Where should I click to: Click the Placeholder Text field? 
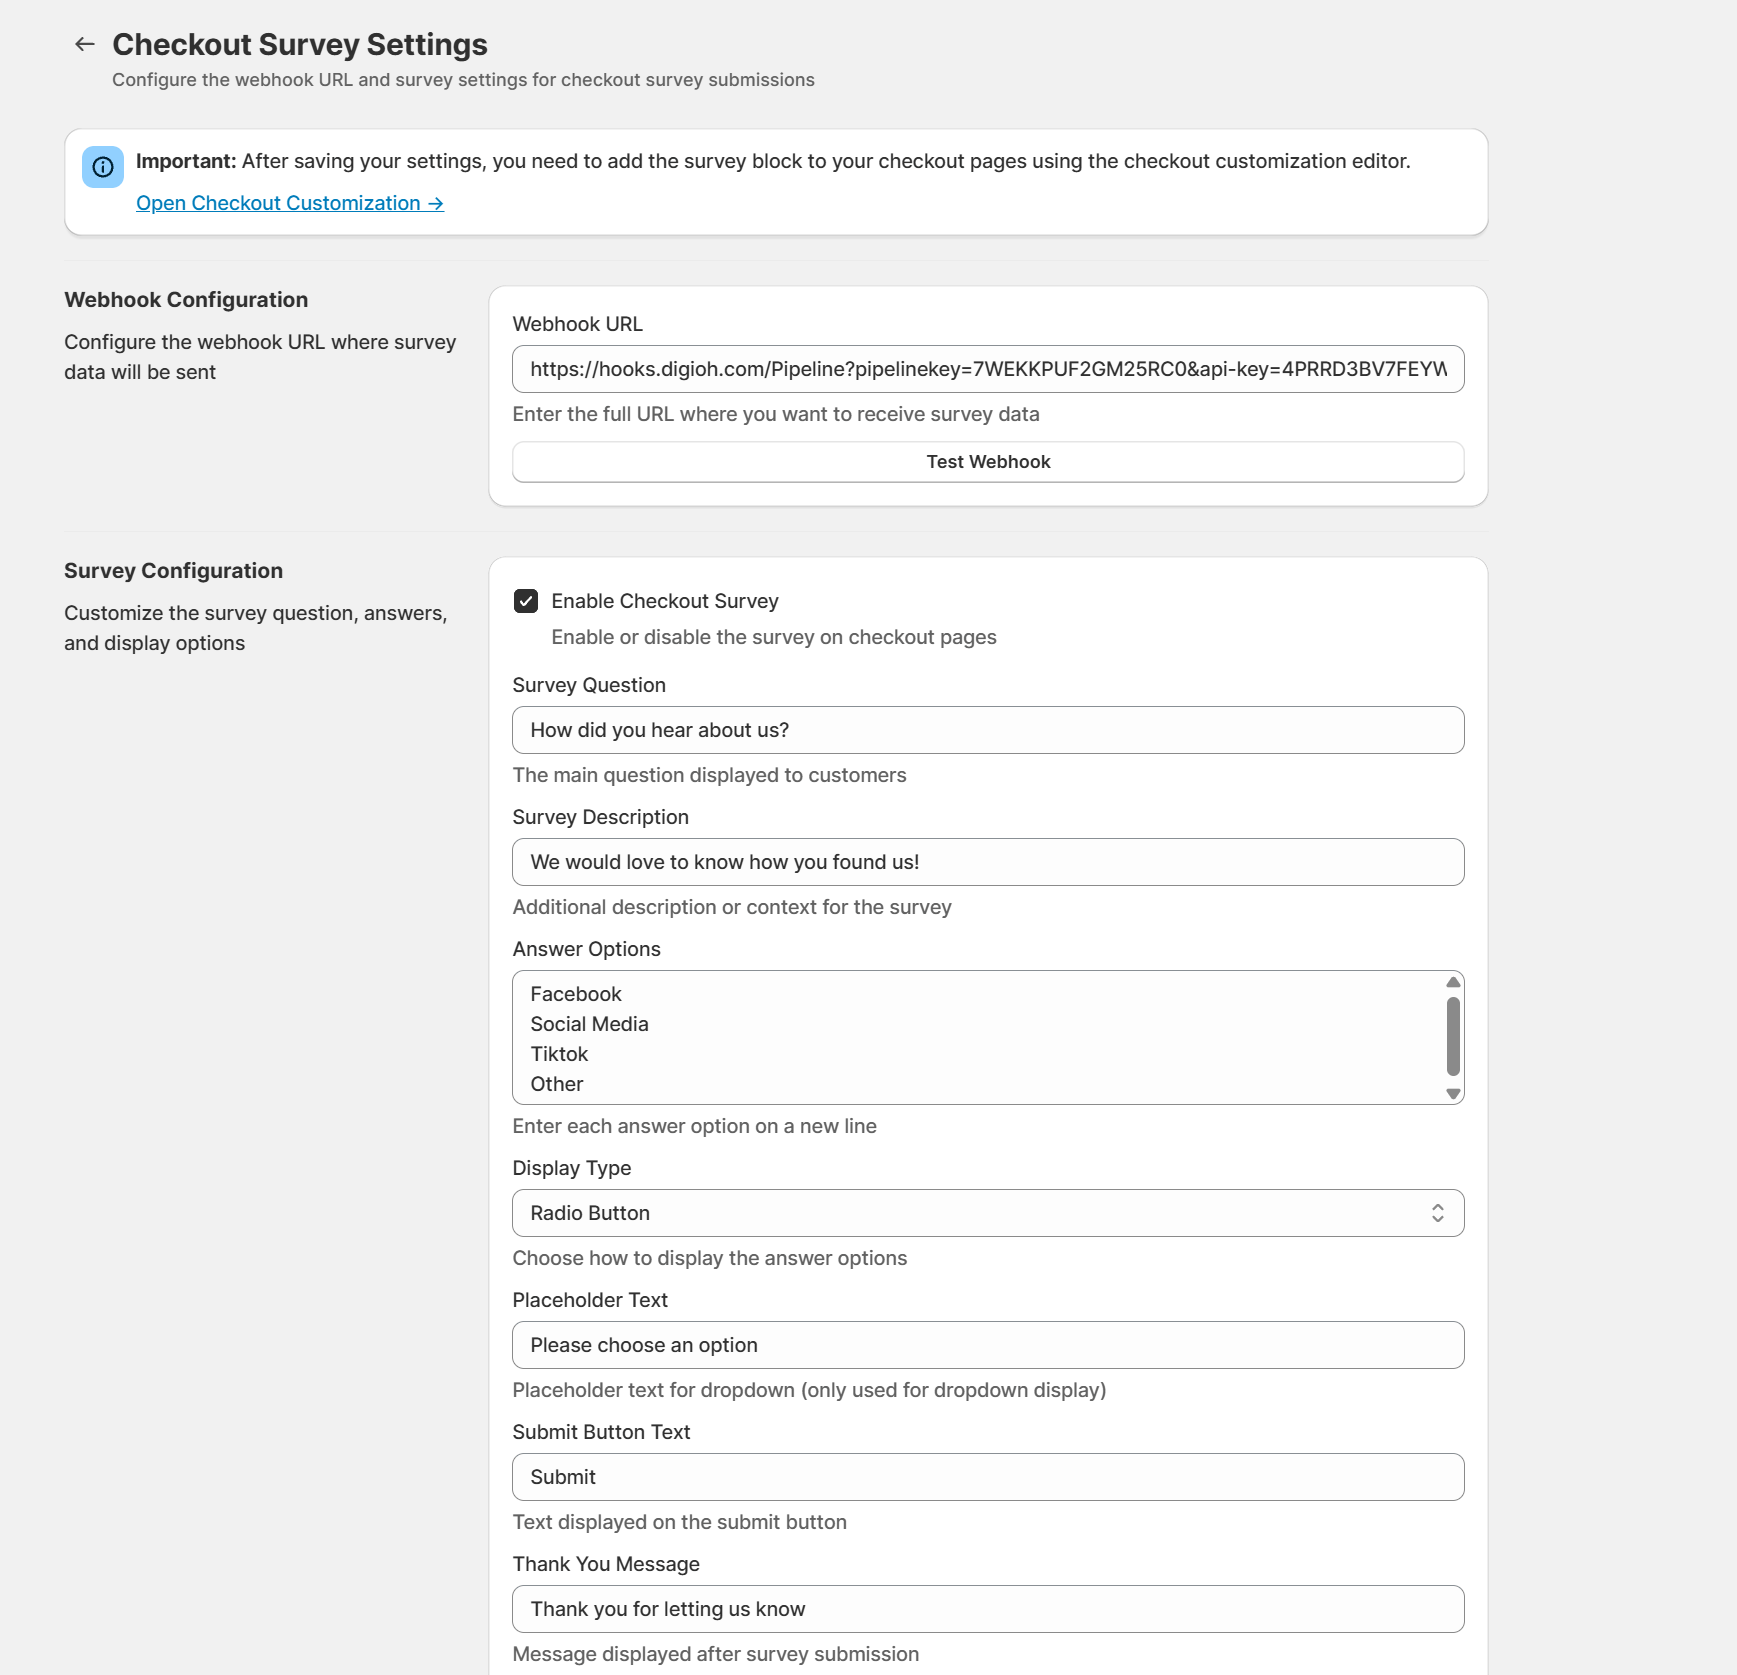pos(987,1345)
